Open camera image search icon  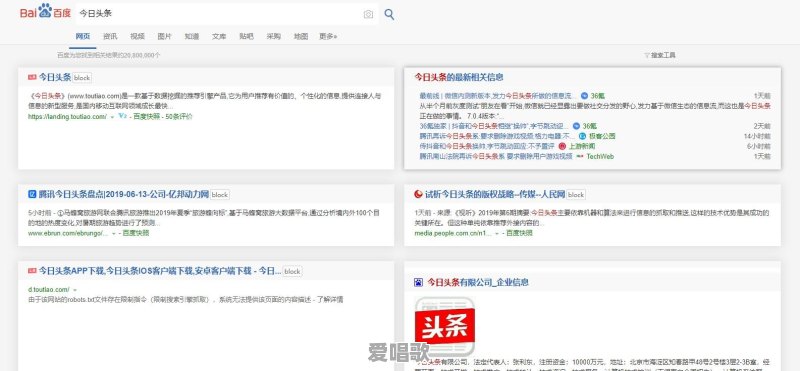click(368, 14)
